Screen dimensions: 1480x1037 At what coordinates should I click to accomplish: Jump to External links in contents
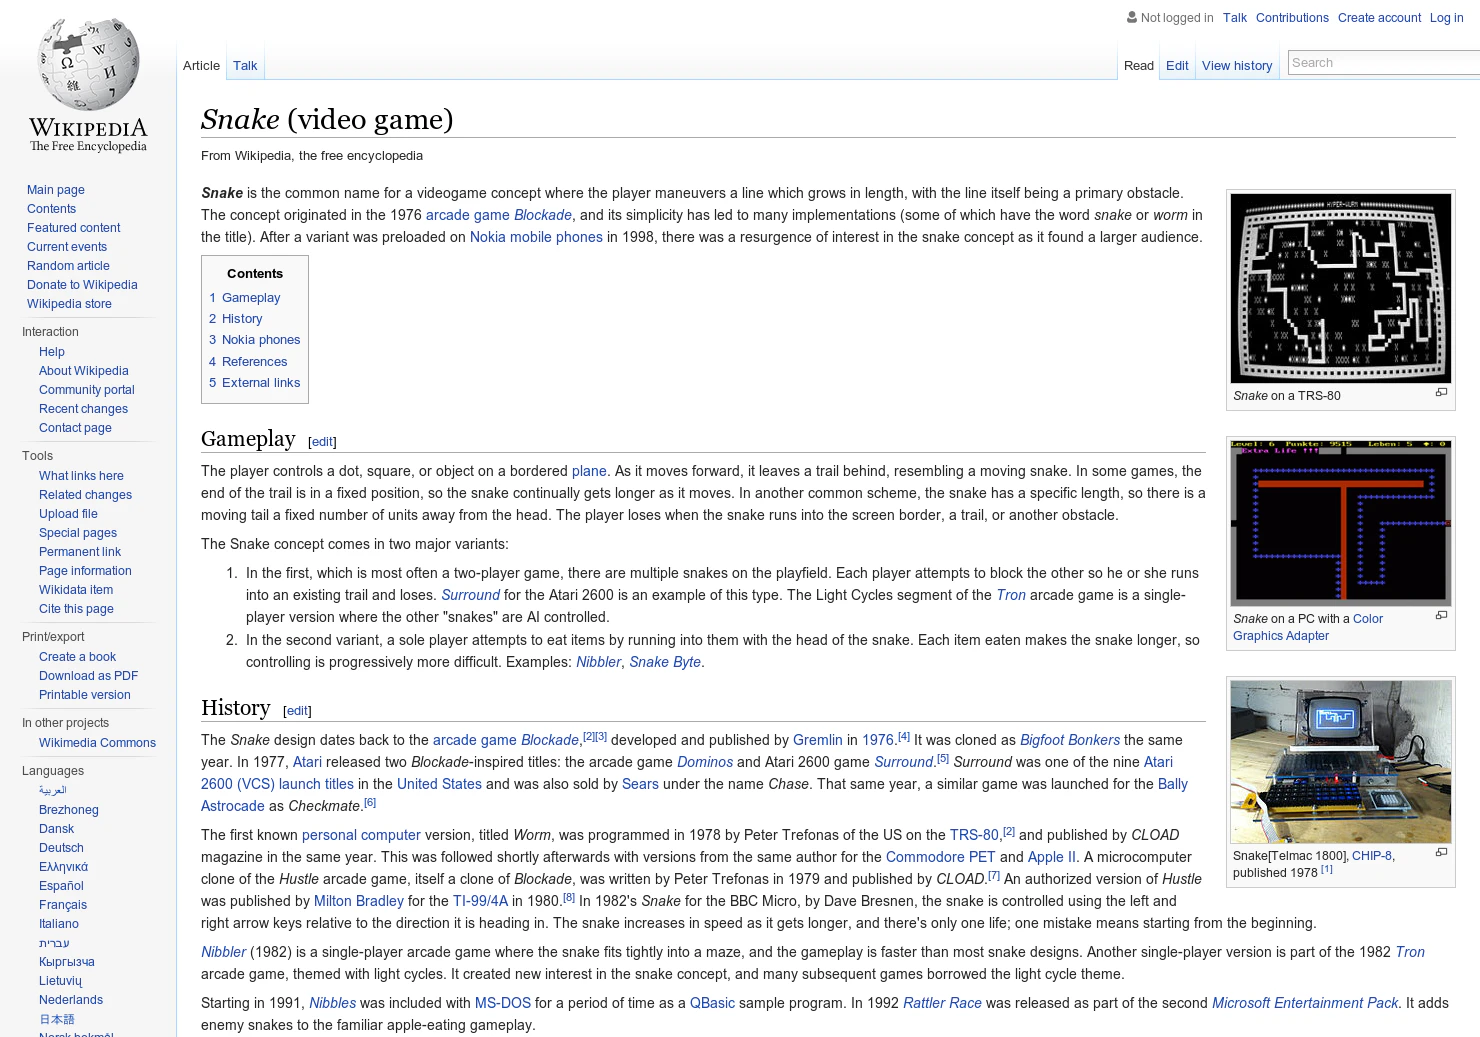point(255,383)
